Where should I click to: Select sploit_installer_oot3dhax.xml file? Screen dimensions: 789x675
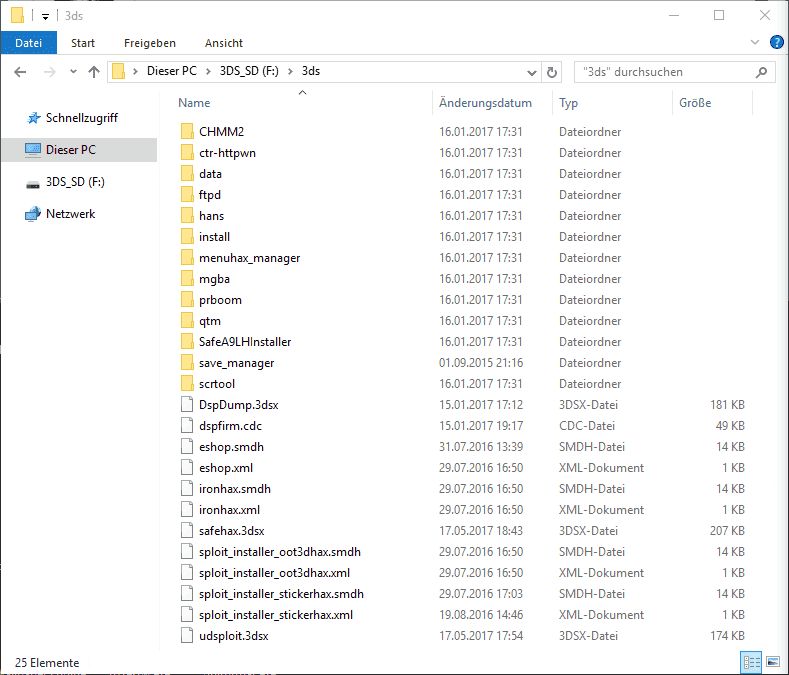(x=274, y=573)
